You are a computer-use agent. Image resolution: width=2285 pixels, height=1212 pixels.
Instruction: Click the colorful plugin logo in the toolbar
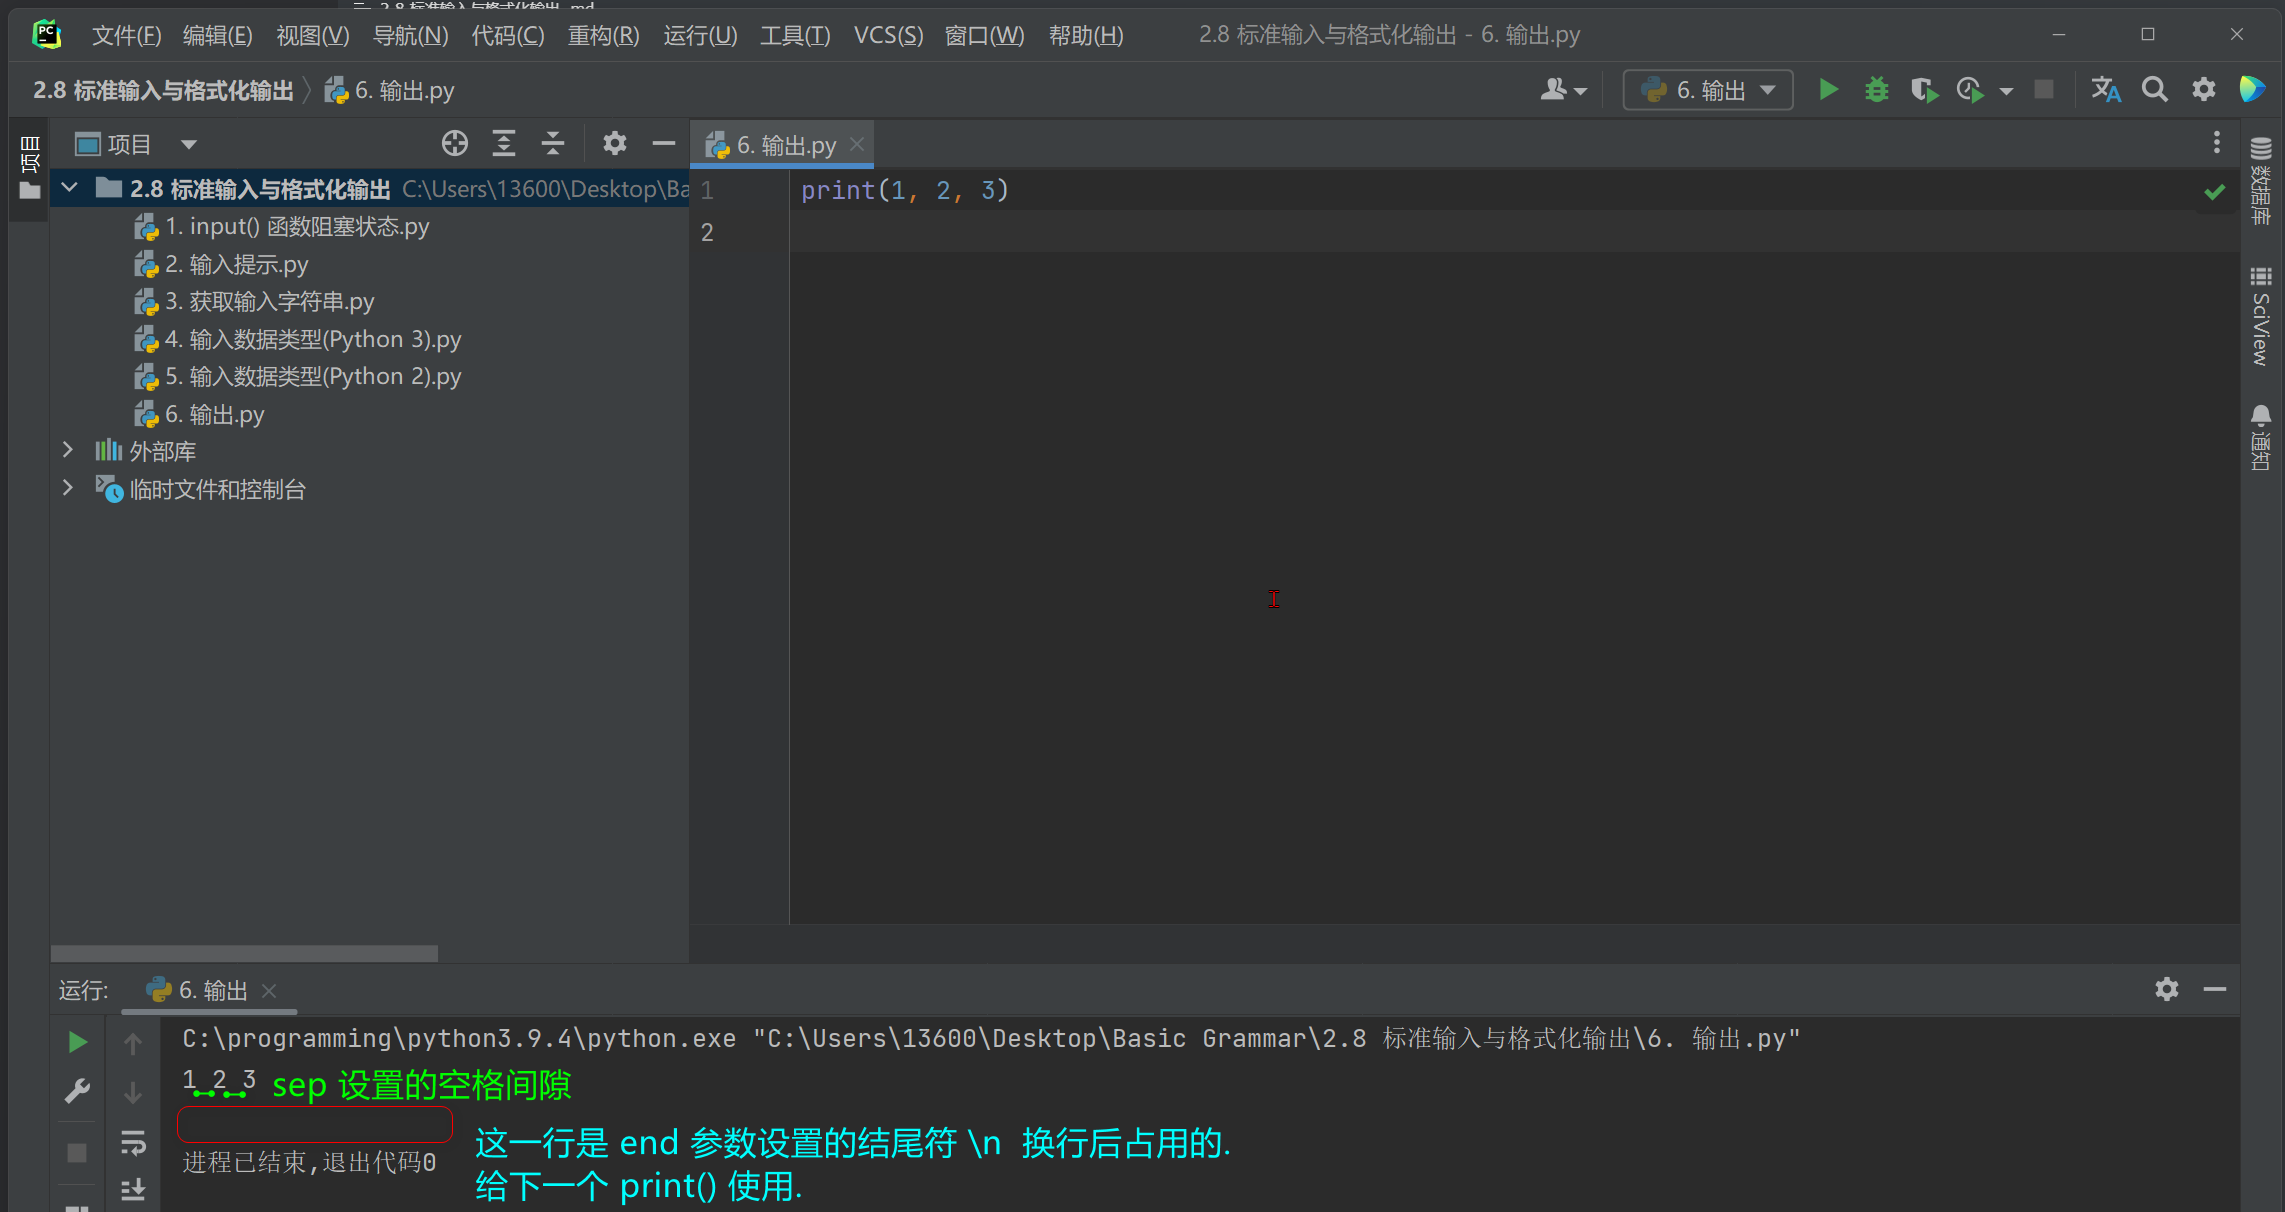(2252, 90)
